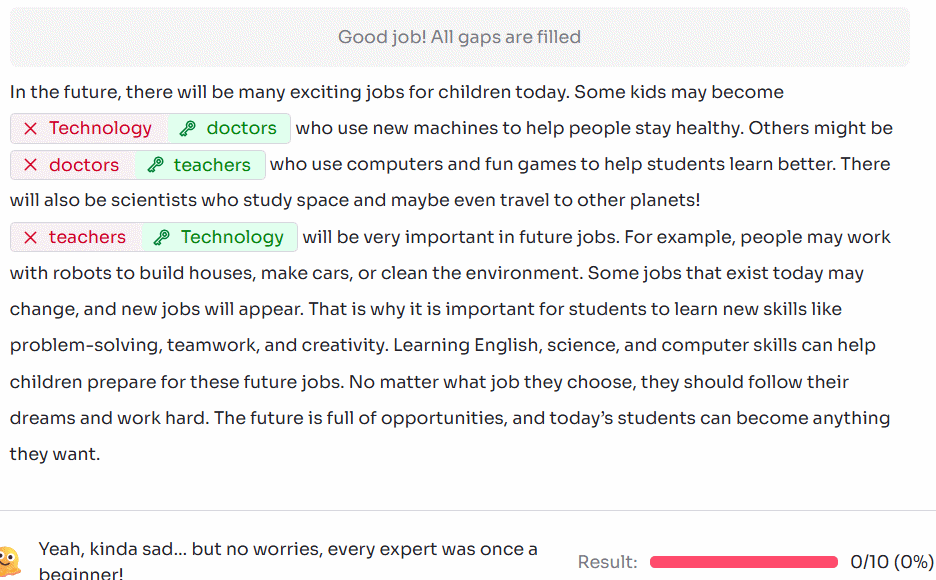Click the green key icon beside correct answer Technology
This screenshot has height=580, width=936.
pyautogui.click(x=161, y=237)
